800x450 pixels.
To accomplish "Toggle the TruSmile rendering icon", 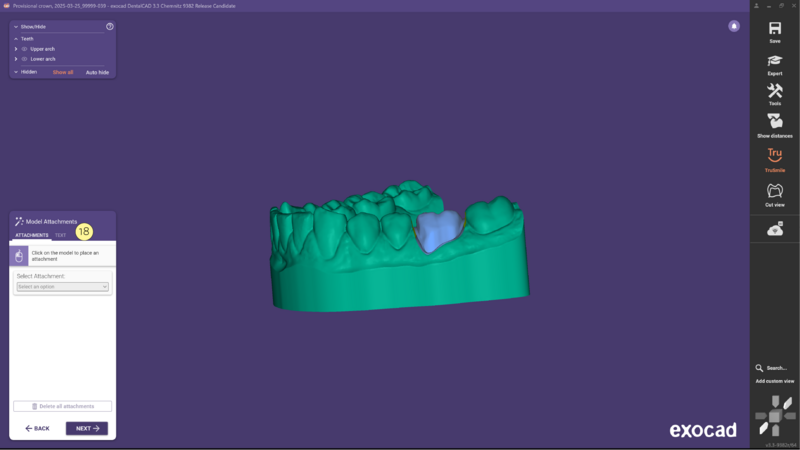I will pyautogui.click(x=774, y=155).
